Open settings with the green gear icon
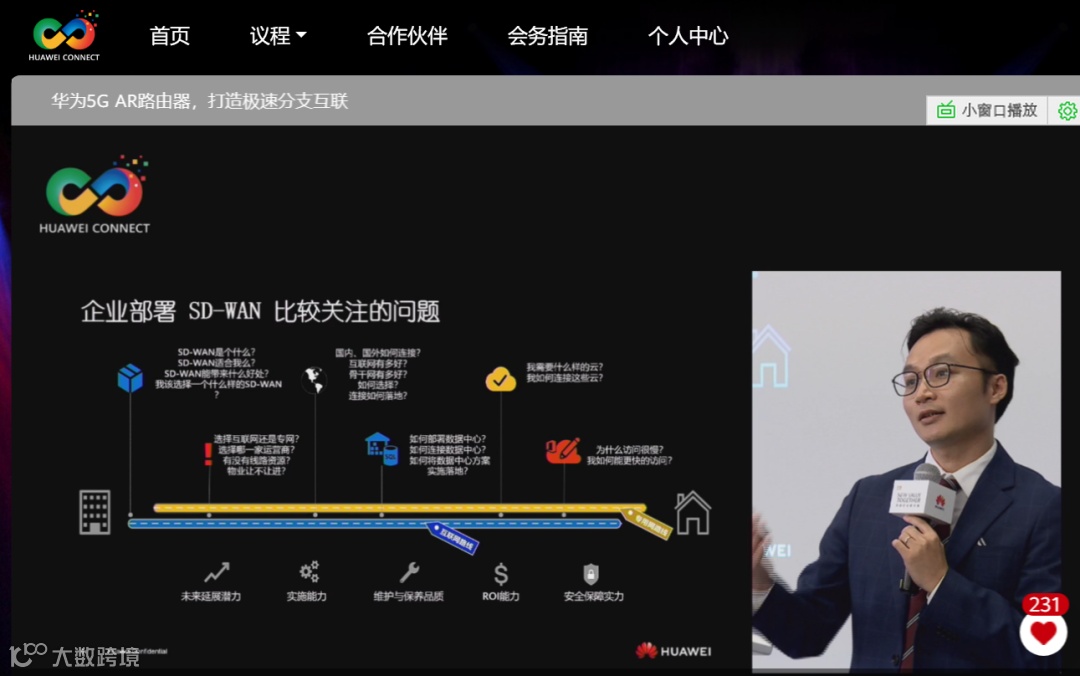The image size is (1080, 676). tap(1067, 111)
